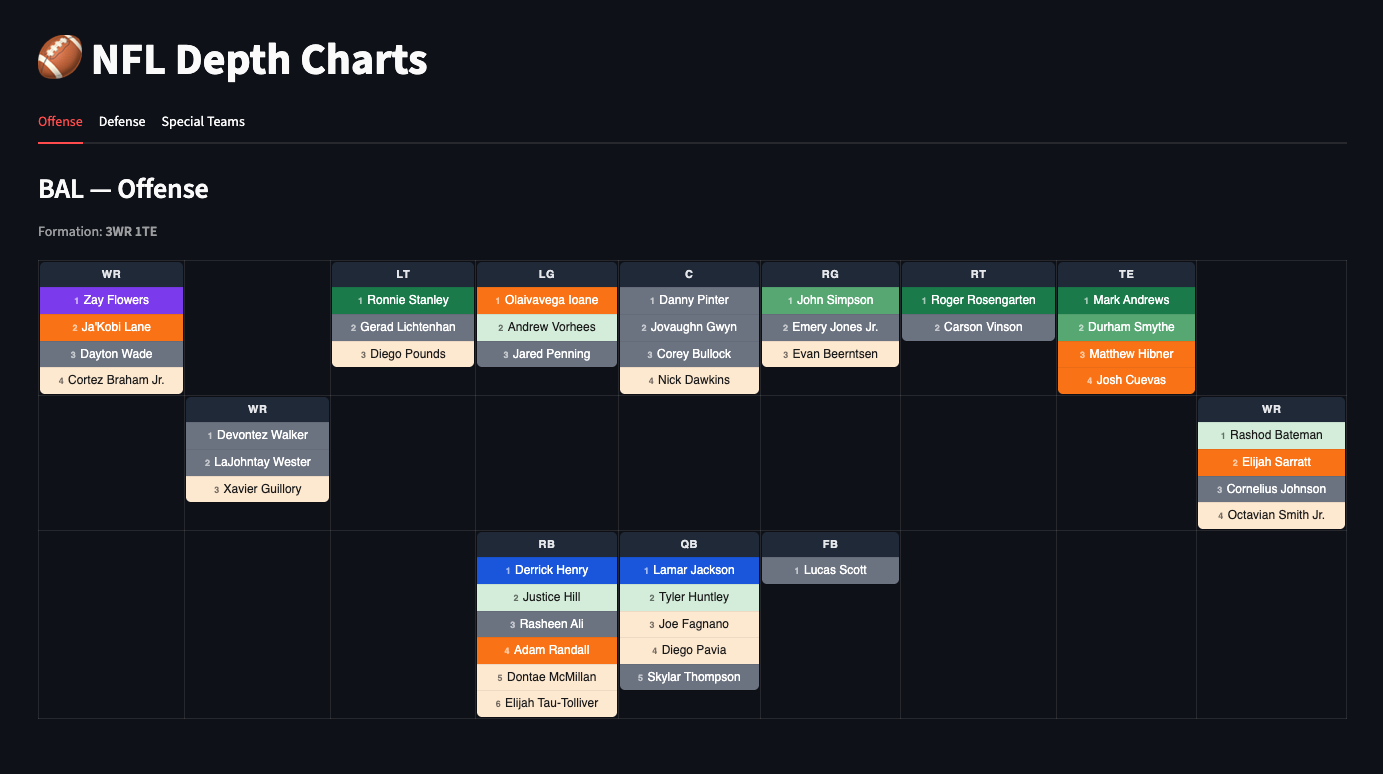Click Jovaughn Gwyn's row

[x=689, y=327]
